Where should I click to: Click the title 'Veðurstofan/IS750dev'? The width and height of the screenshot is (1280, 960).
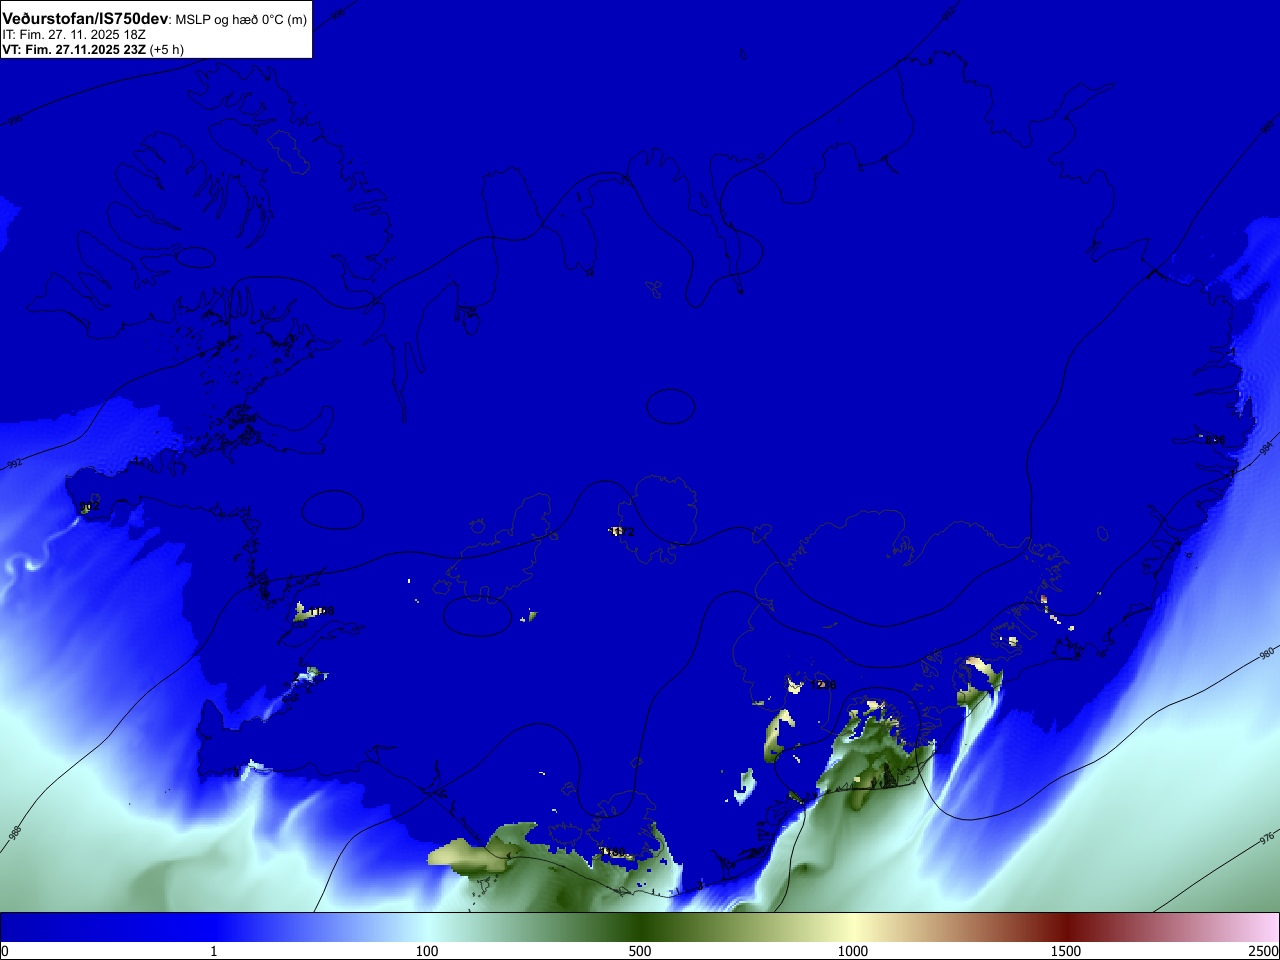[x=85, y=19]
